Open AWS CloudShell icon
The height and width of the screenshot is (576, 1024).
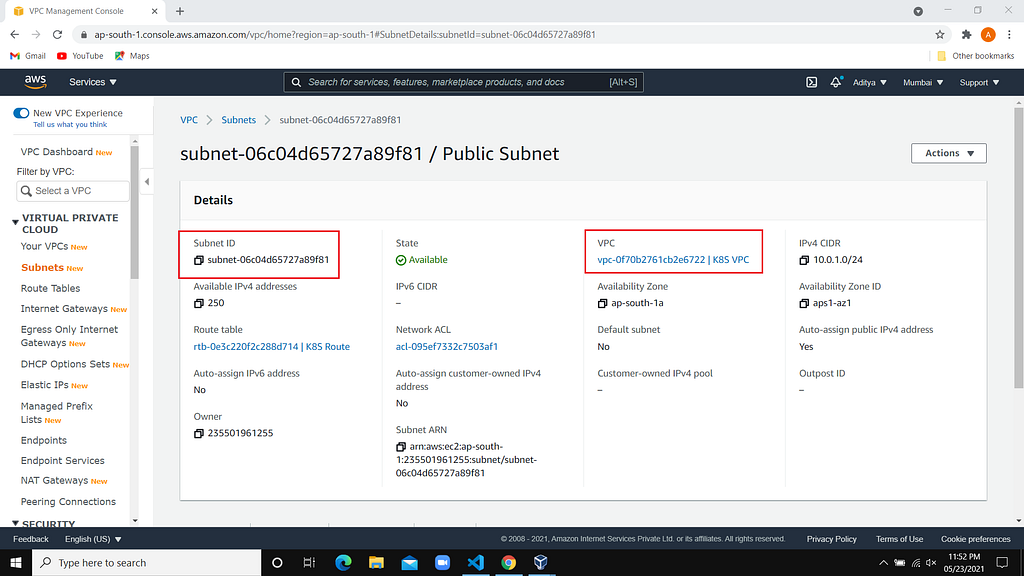click(811, 82)
